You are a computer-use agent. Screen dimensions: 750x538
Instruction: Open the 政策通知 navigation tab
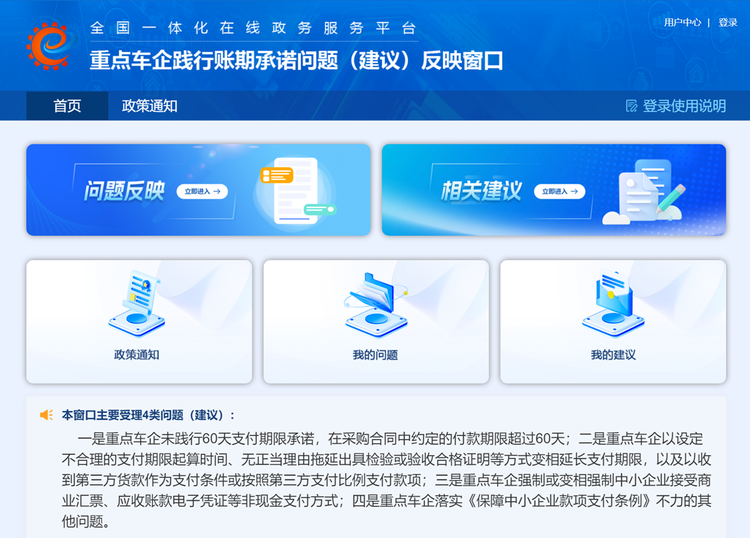pyautogui.click(x=150, y=106)
